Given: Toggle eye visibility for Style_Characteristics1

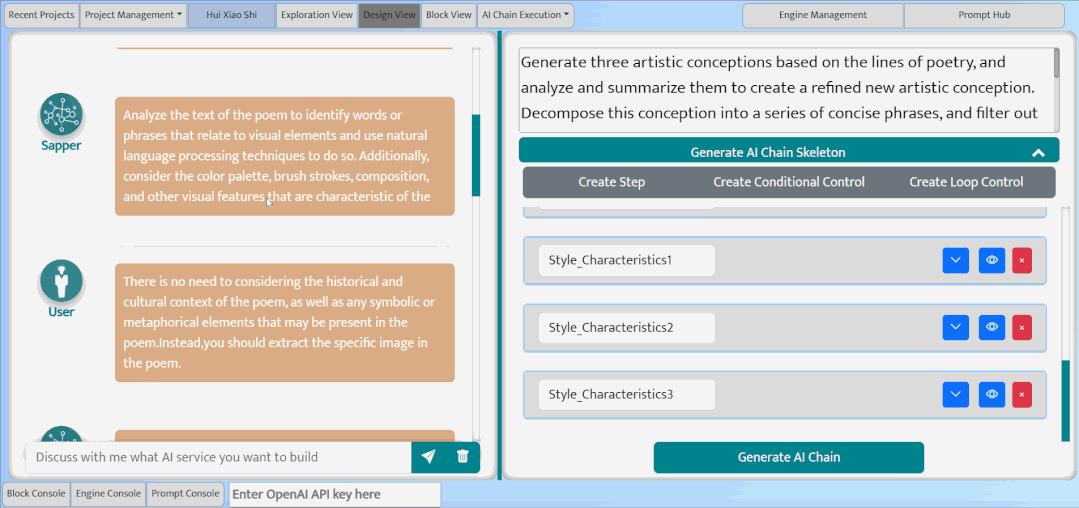Looking at the screenshot, I should point(992,260).
